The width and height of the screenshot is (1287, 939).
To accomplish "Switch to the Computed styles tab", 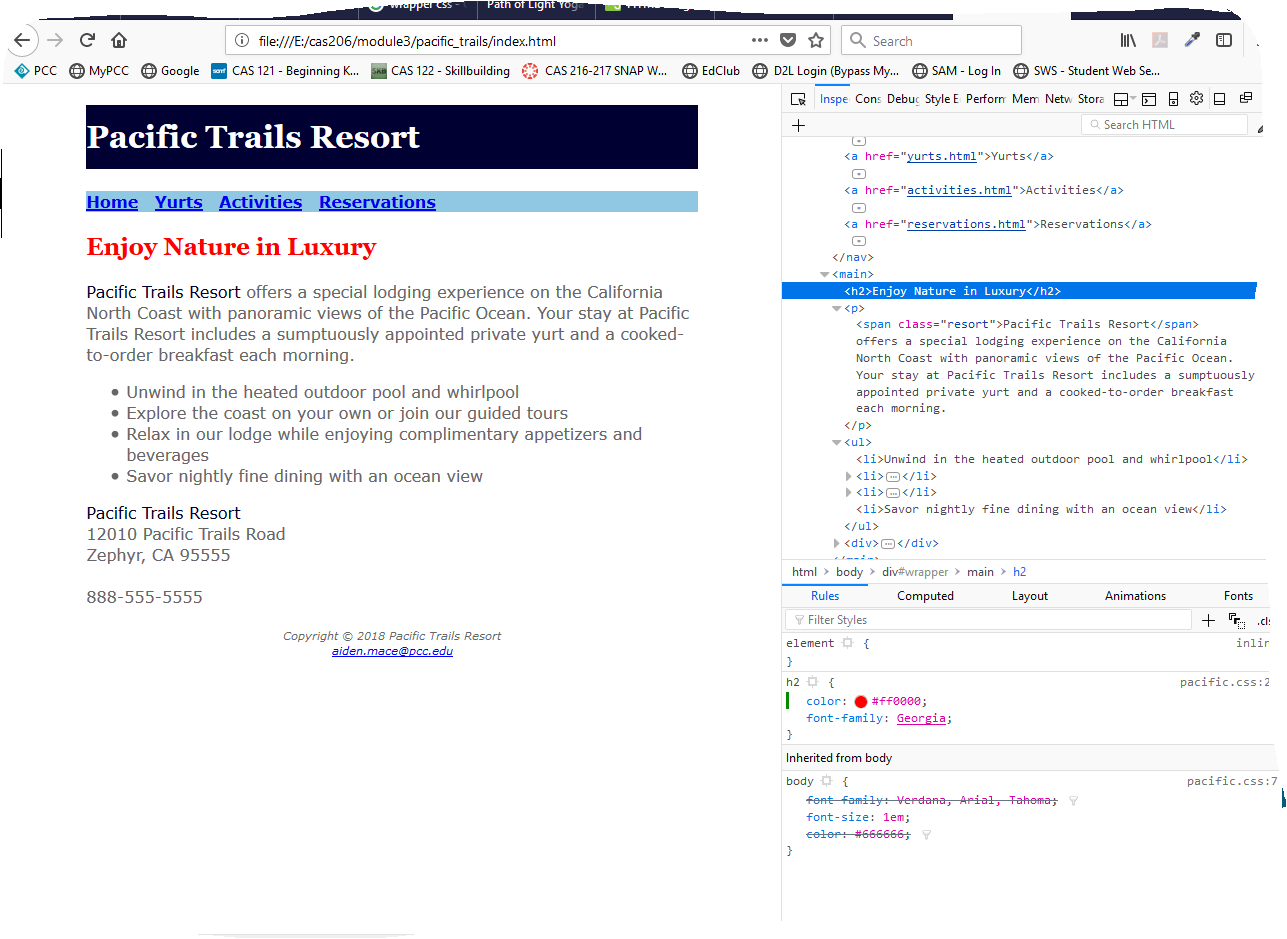I will pos(925,596).
